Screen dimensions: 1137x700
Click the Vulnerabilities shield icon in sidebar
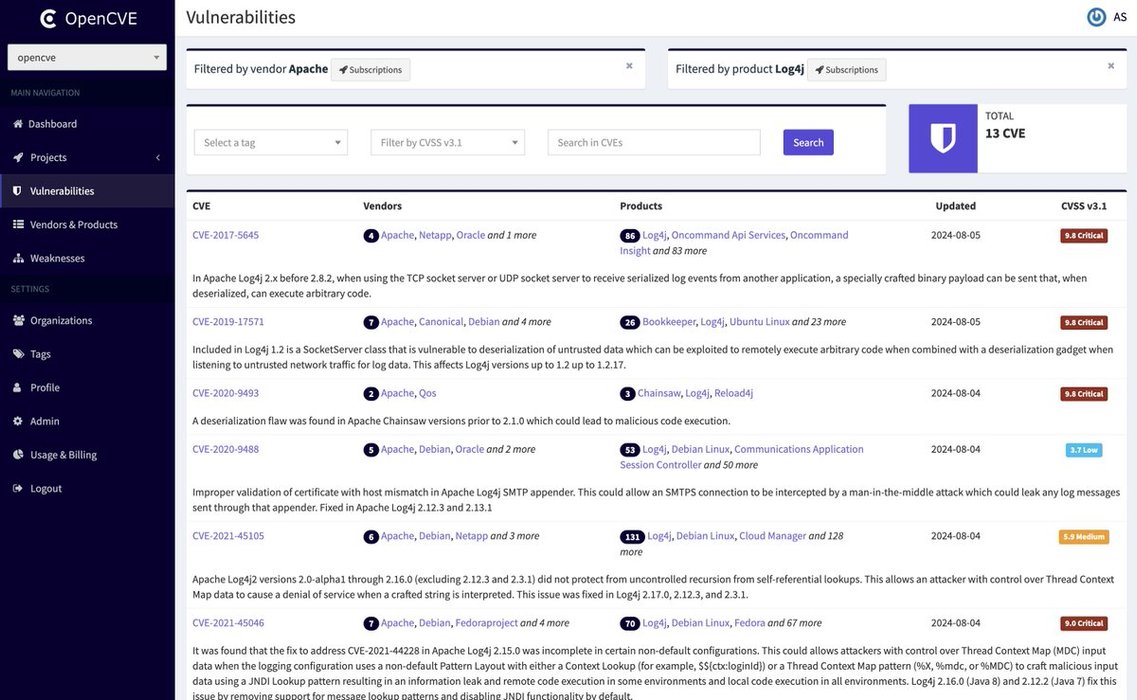(17, 191)
